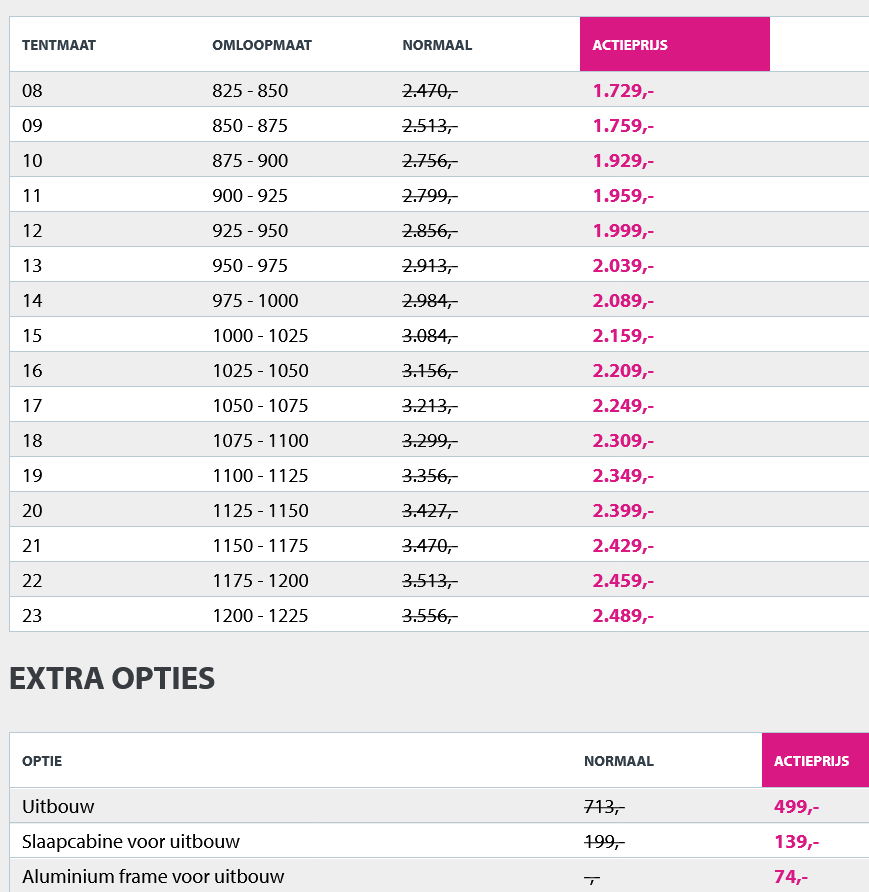Click the TENTMAAT column header

point(59,45)
